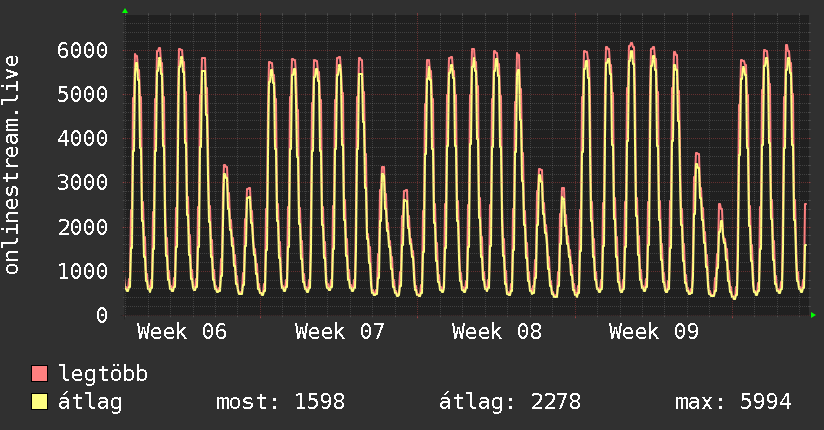Click the "átlag: 2278" statistic
Viewport: 824px width, 430px height.
pyautogui.click(x=510, y=402)
